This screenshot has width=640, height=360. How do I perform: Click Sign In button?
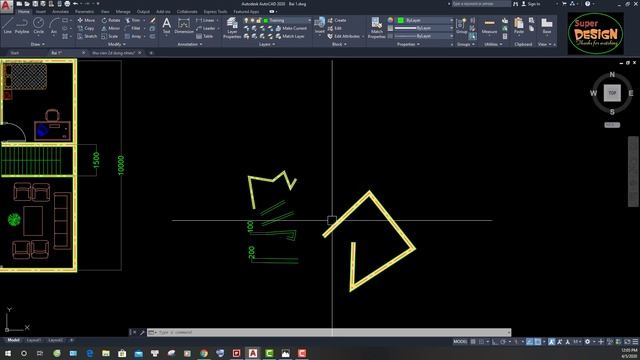pyautogui.click(x=531, y=4)
